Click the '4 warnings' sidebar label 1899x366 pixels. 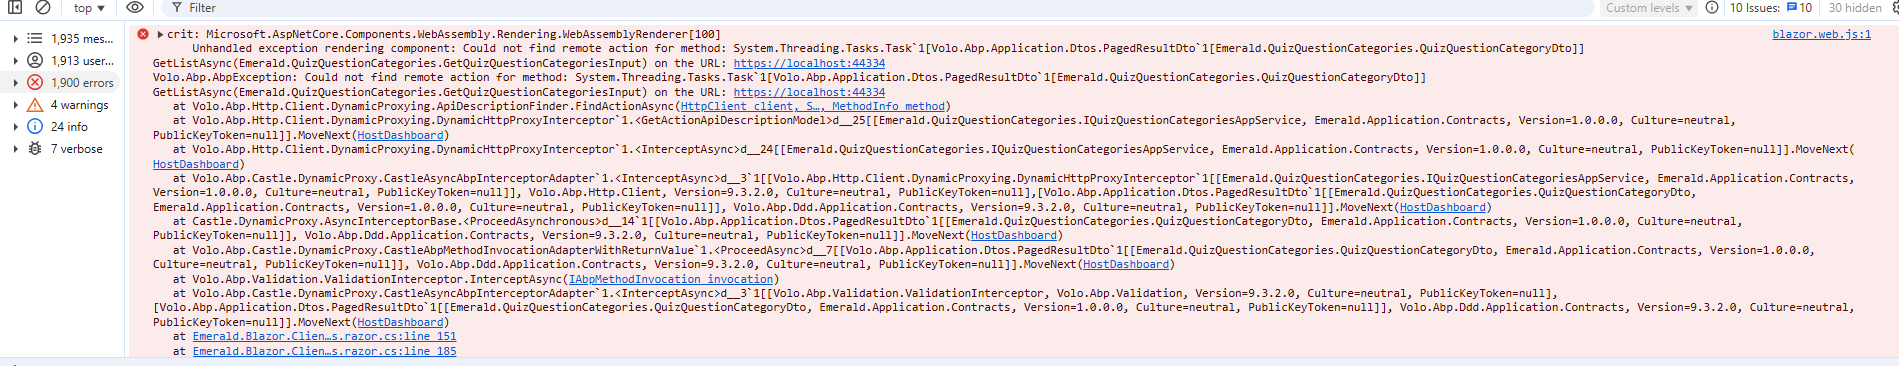click(79, 105)
